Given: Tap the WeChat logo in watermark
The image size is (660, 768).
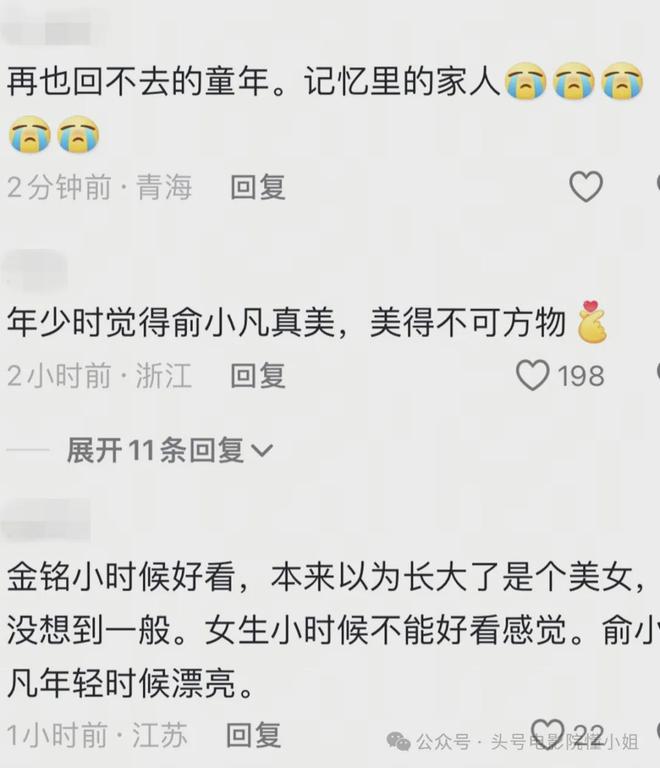Looking at the screenshot, I should pyautogui.click(x=398, y=742).
